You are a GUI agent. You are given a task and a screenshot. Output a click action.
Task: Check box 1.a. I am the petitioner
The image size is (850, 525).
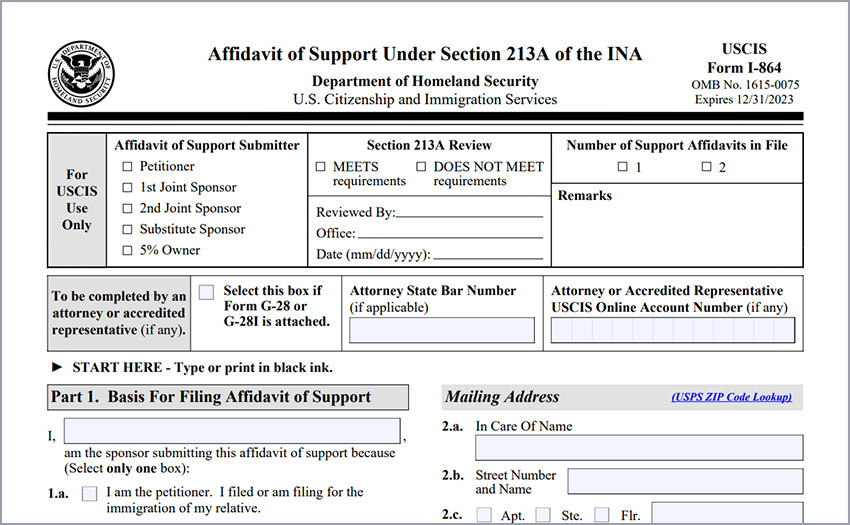(x=89, y=494)
